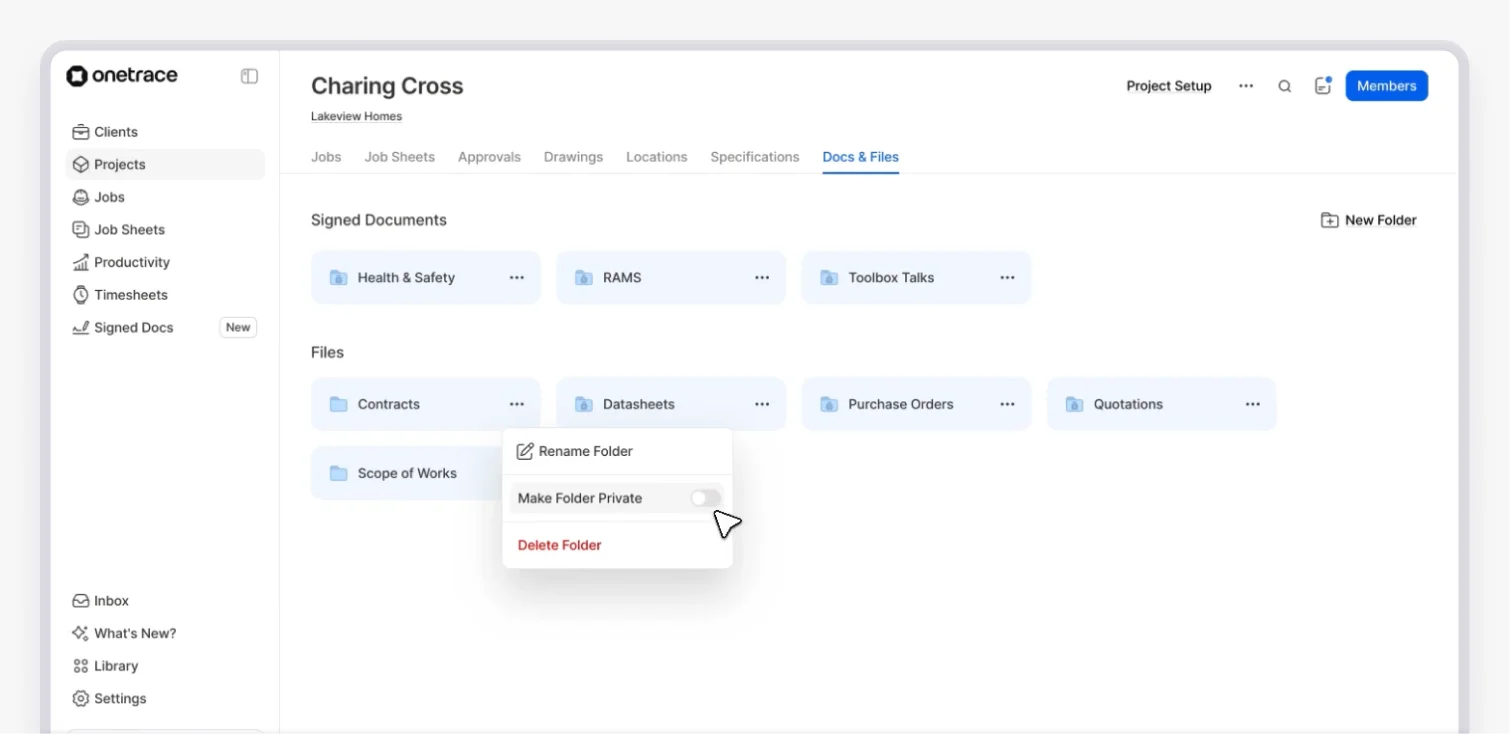This screenshot has width=1510, height=734.
Task: Open the header more options menu
Action: (1246, 86)
